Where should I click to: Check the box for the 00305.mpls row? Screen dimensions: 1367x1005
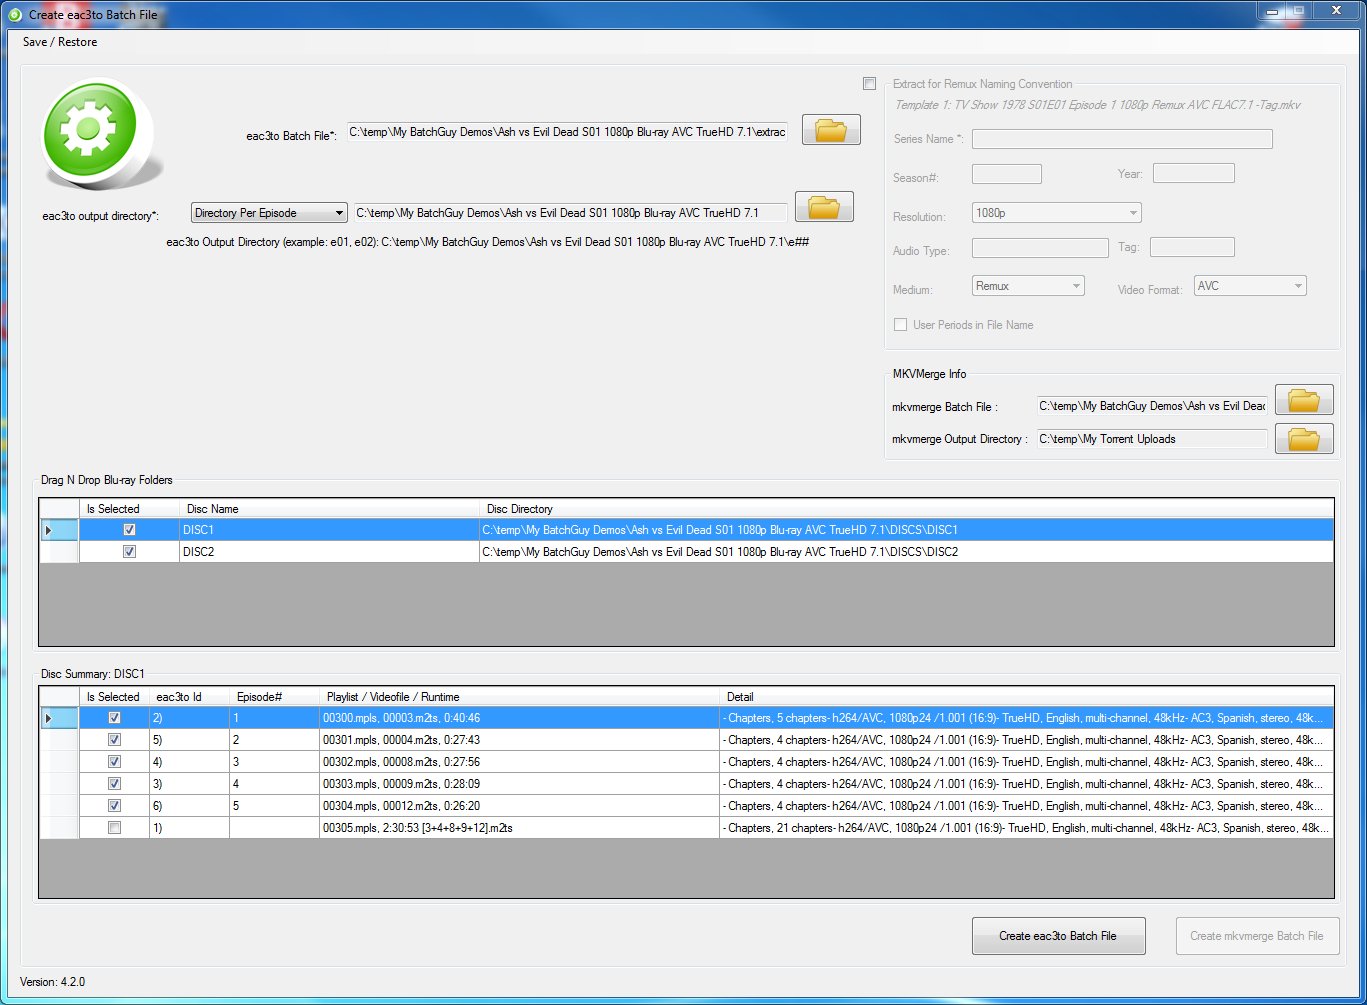(x=114, y=828)
